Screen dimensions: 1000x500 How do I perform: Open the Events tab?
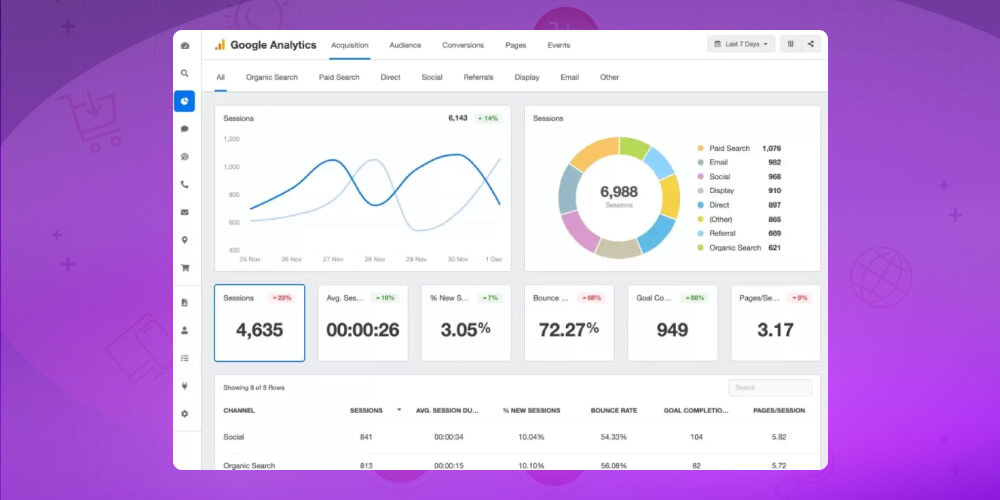(559, 45)
